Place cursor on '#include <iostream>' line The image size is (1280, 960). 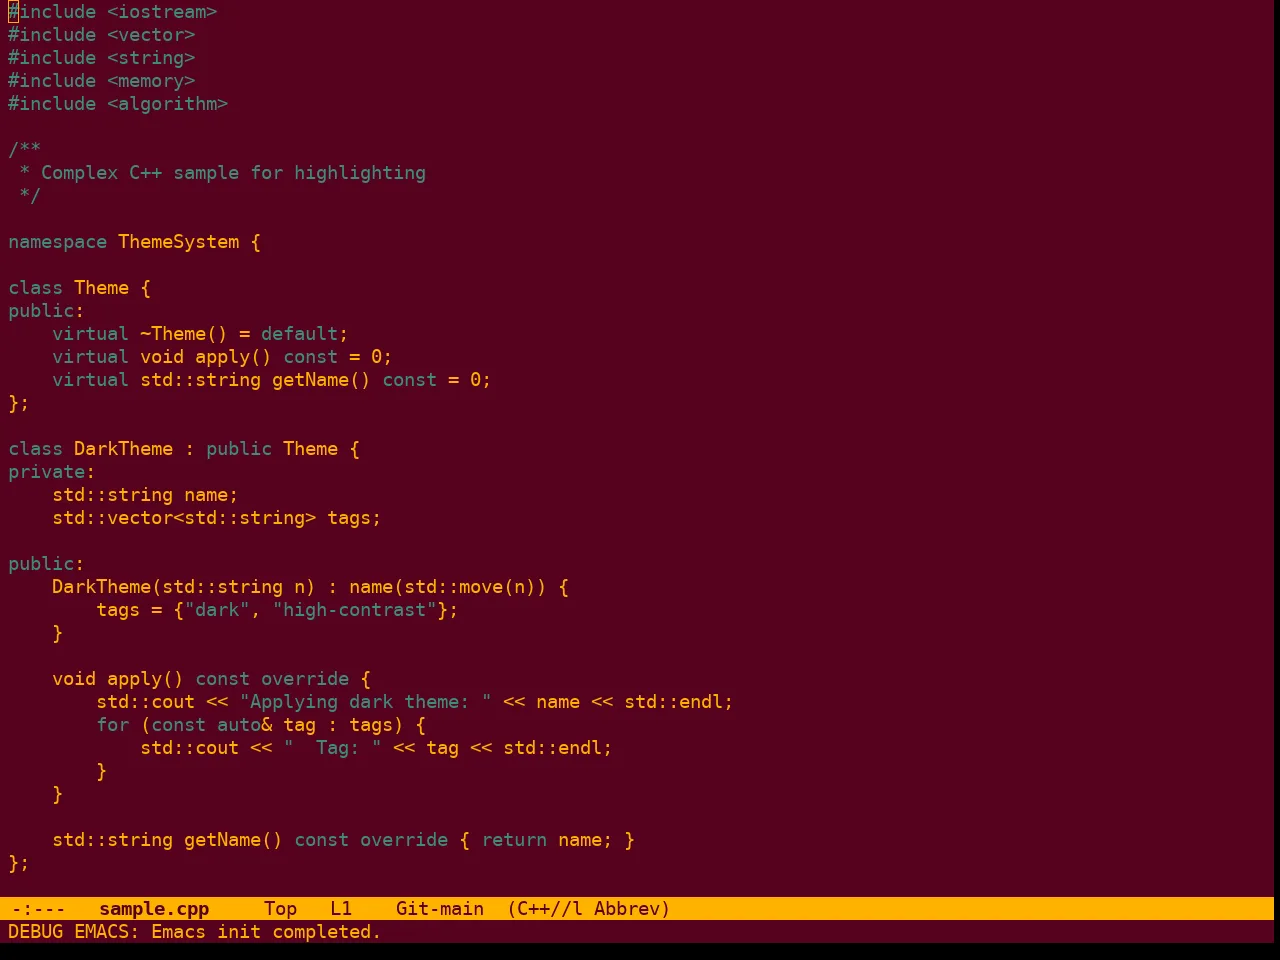click(x=113, y=12)
